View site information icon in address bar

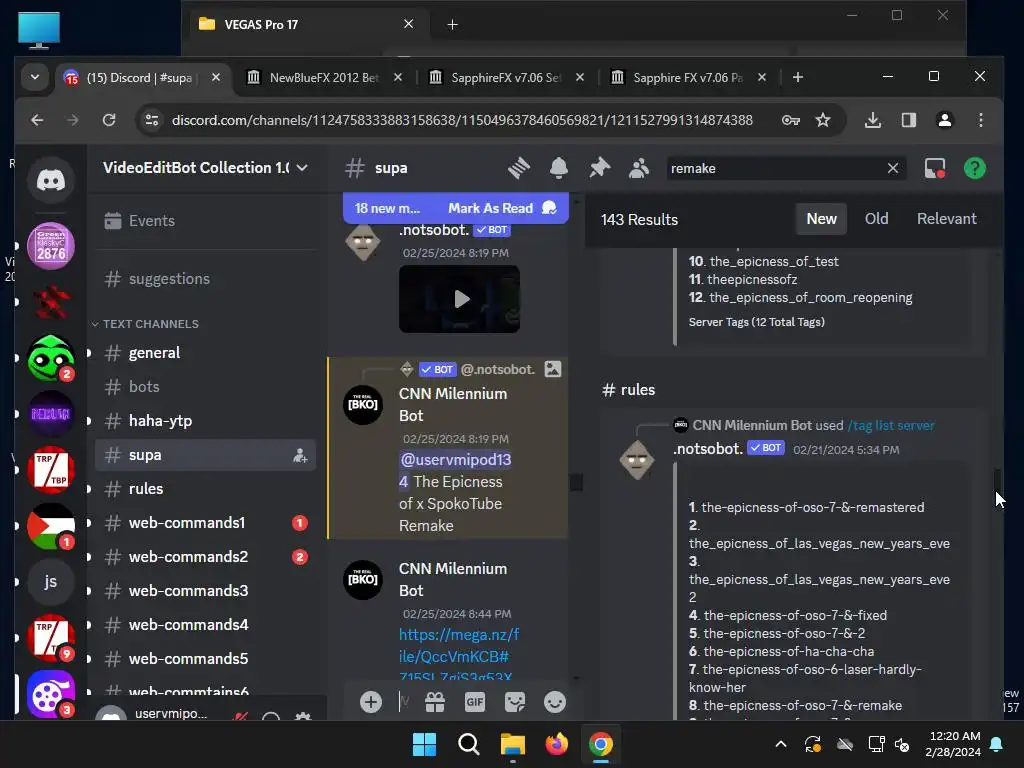(152, 120)
